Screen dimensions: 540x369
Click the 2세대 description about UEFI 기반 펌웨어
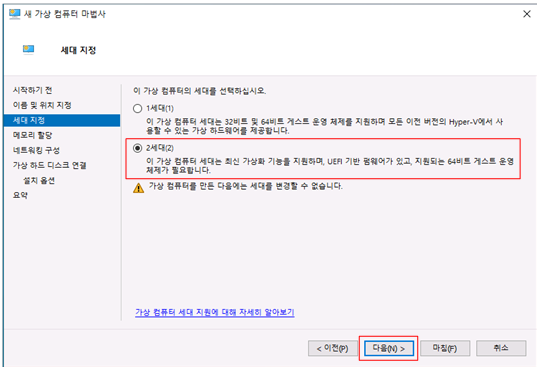pyautogui.click(x=330, y=166)
